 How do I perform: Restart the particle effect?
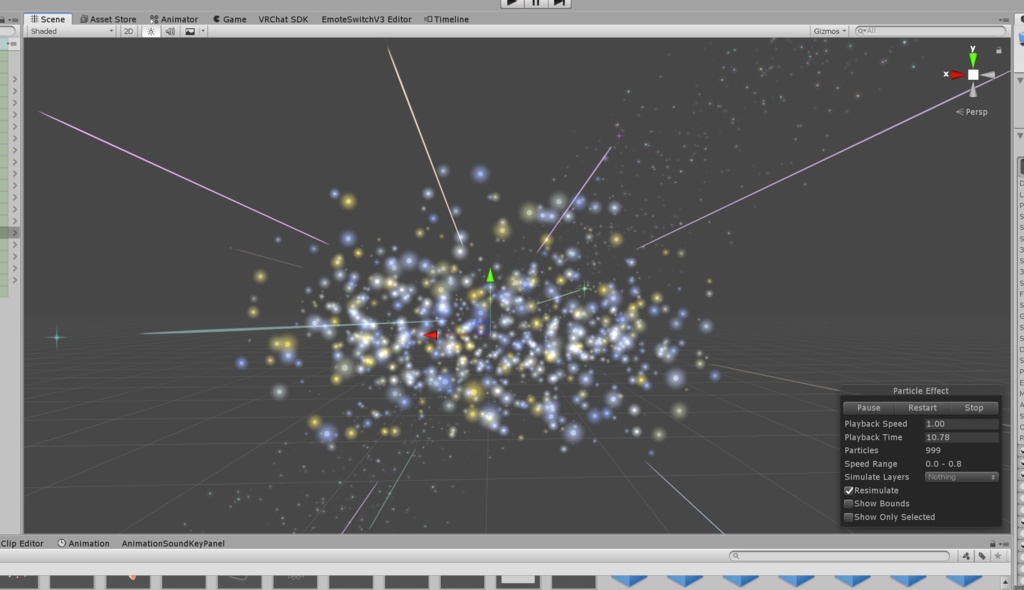click(x=922, y=408)
